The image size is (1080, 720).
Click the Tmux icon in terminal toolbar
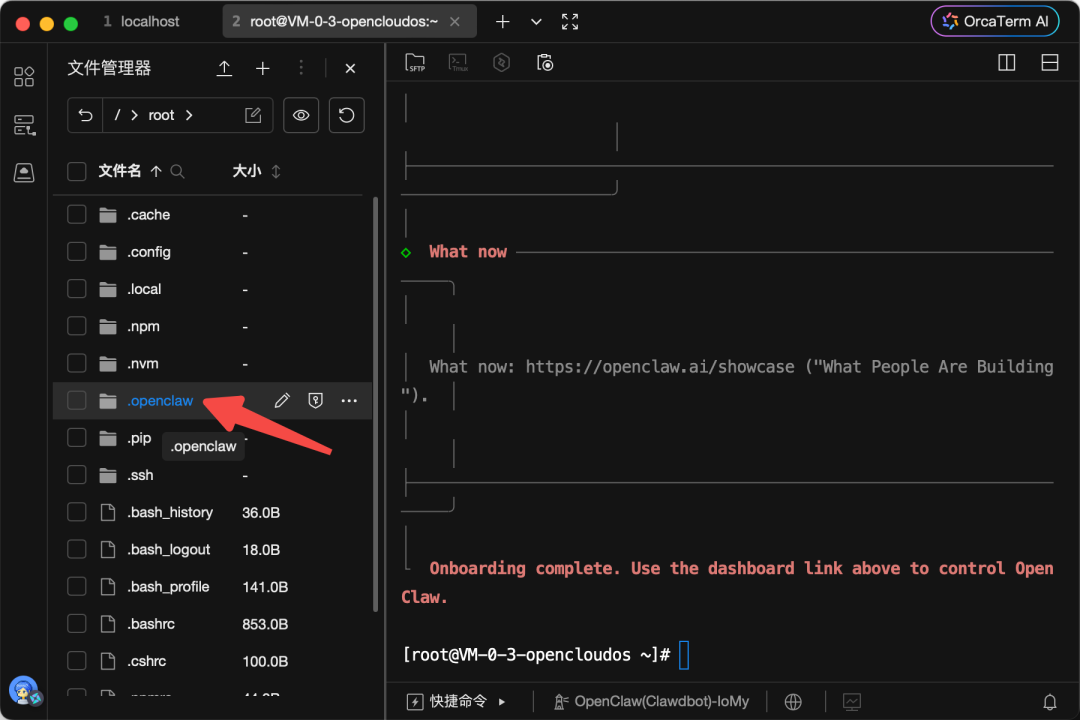coord(458,62)
